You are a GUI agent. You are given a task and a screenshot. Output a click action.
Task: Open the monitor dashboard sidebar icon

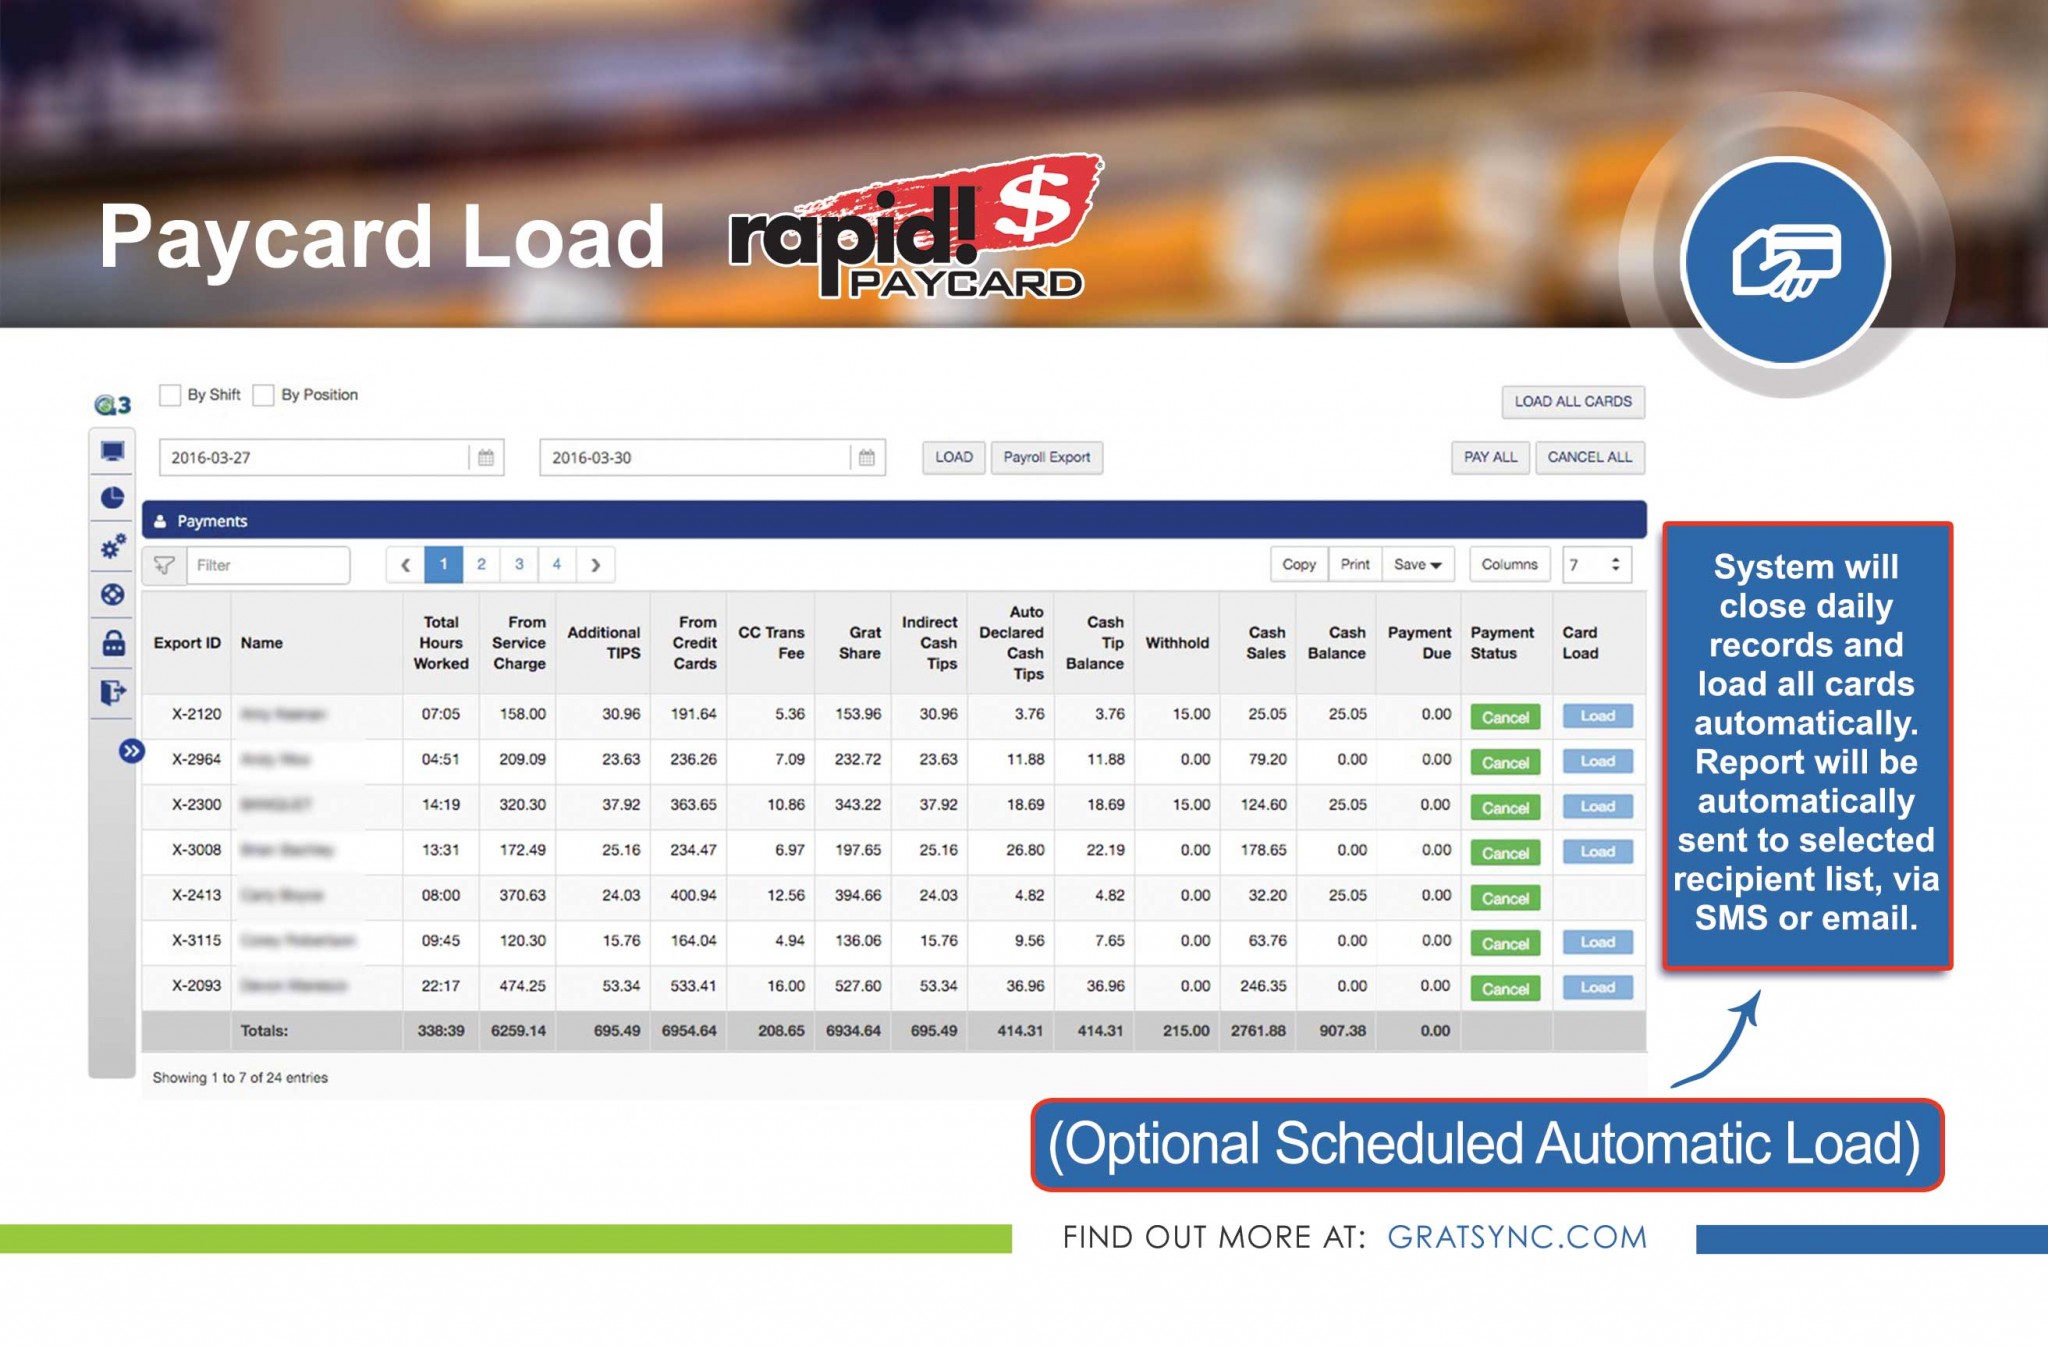[x=112, y=452]
